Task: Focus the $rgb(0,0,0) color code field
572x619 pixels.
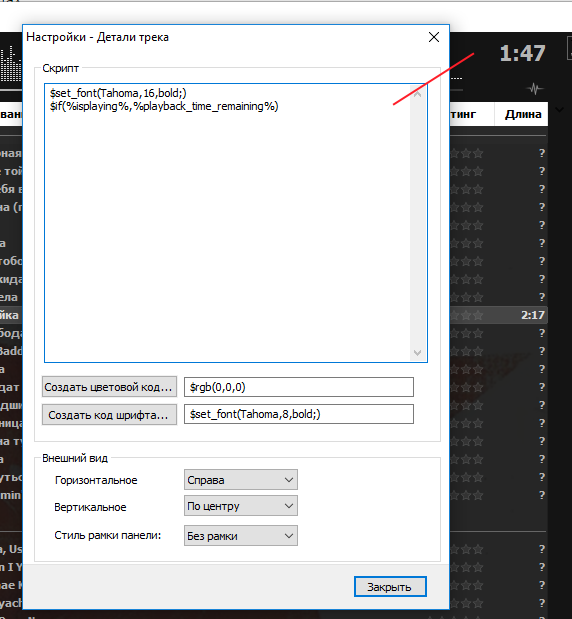Action: pyautogui.click(x=299, y=387)
